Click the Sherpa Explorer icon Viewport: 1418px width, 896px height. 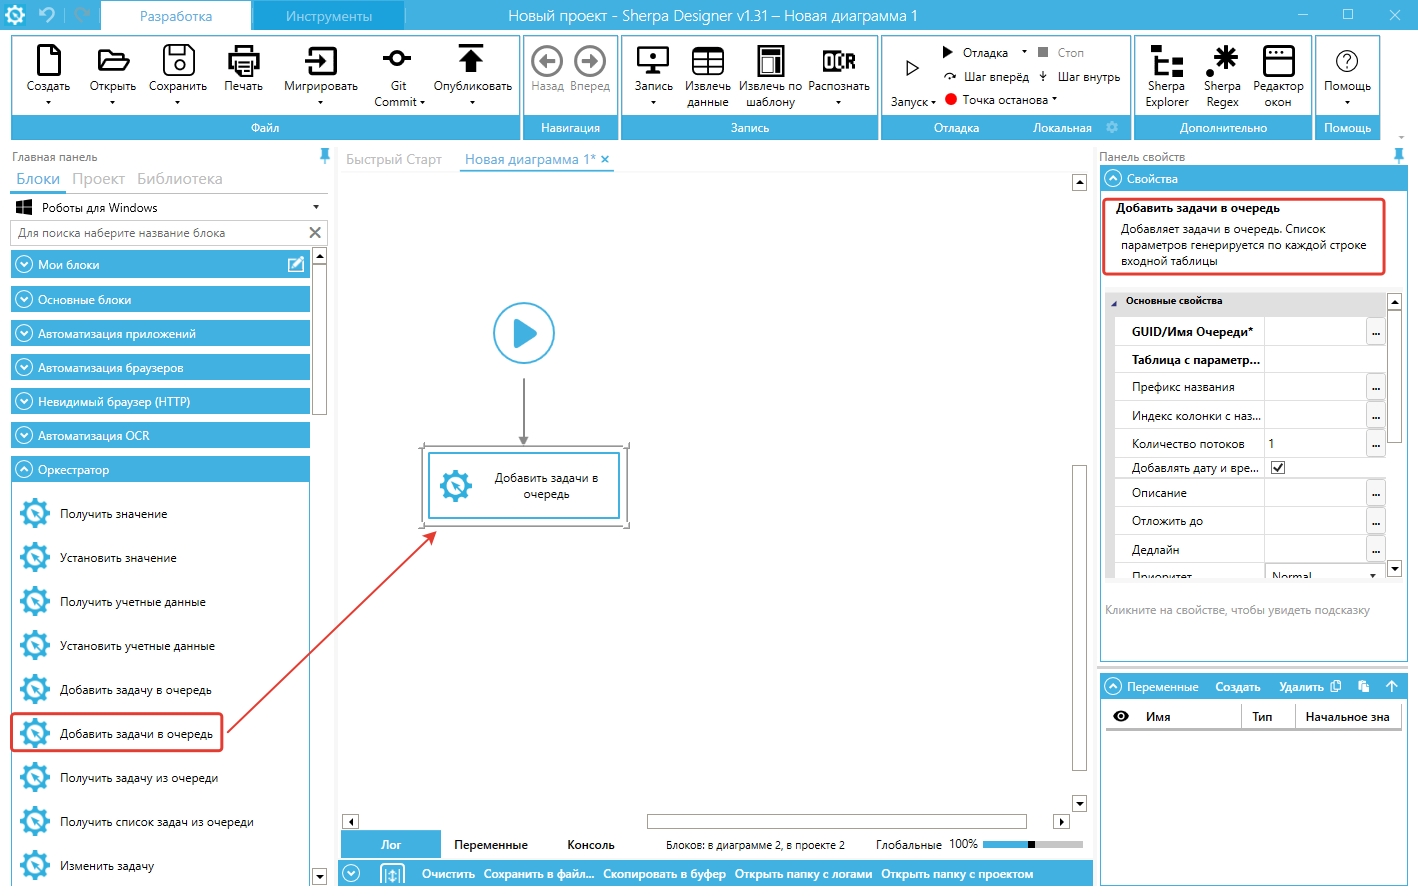1166,62
